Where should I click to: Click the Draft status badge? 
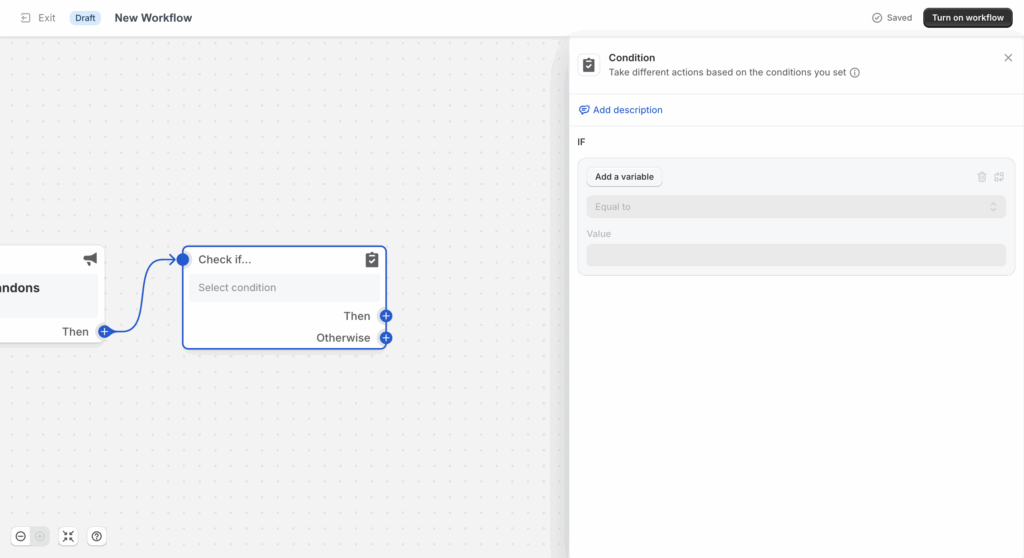tap(85, 18)
